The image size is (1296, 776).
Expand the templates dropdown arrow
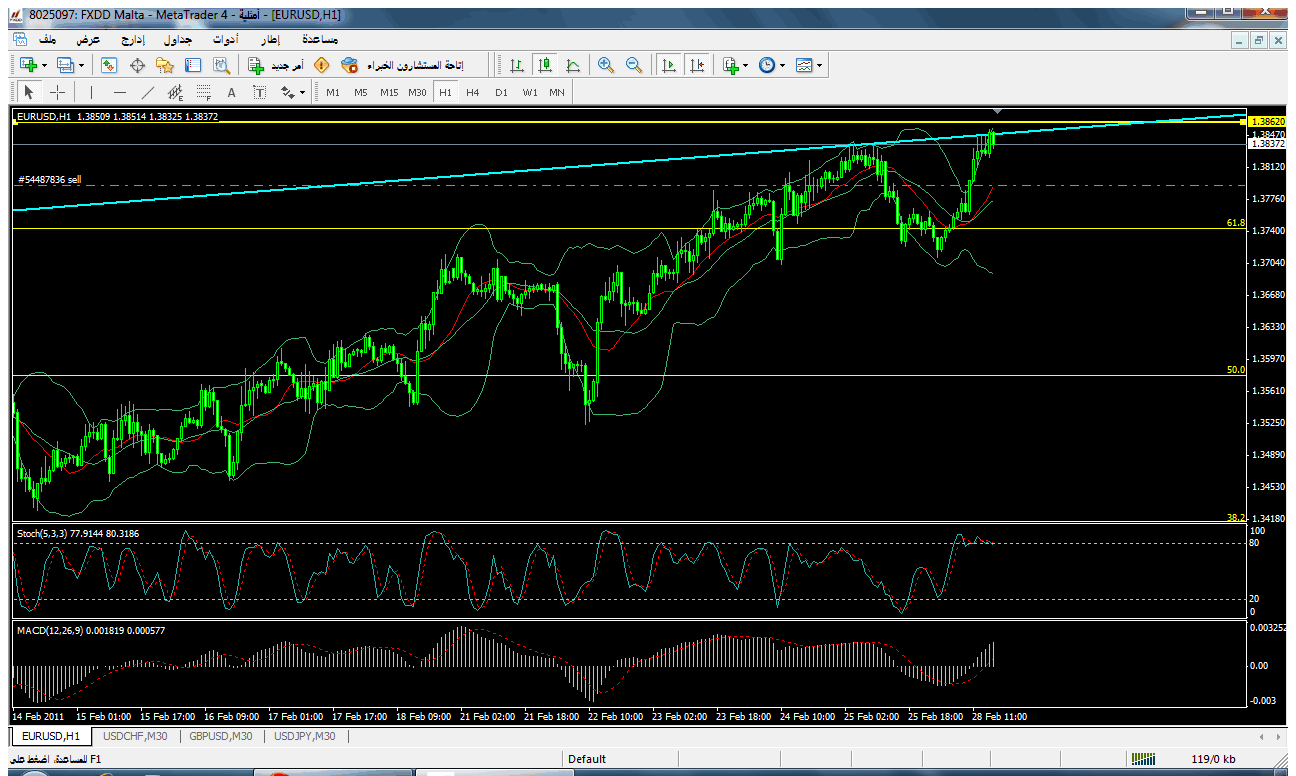[x=819, y=65]
